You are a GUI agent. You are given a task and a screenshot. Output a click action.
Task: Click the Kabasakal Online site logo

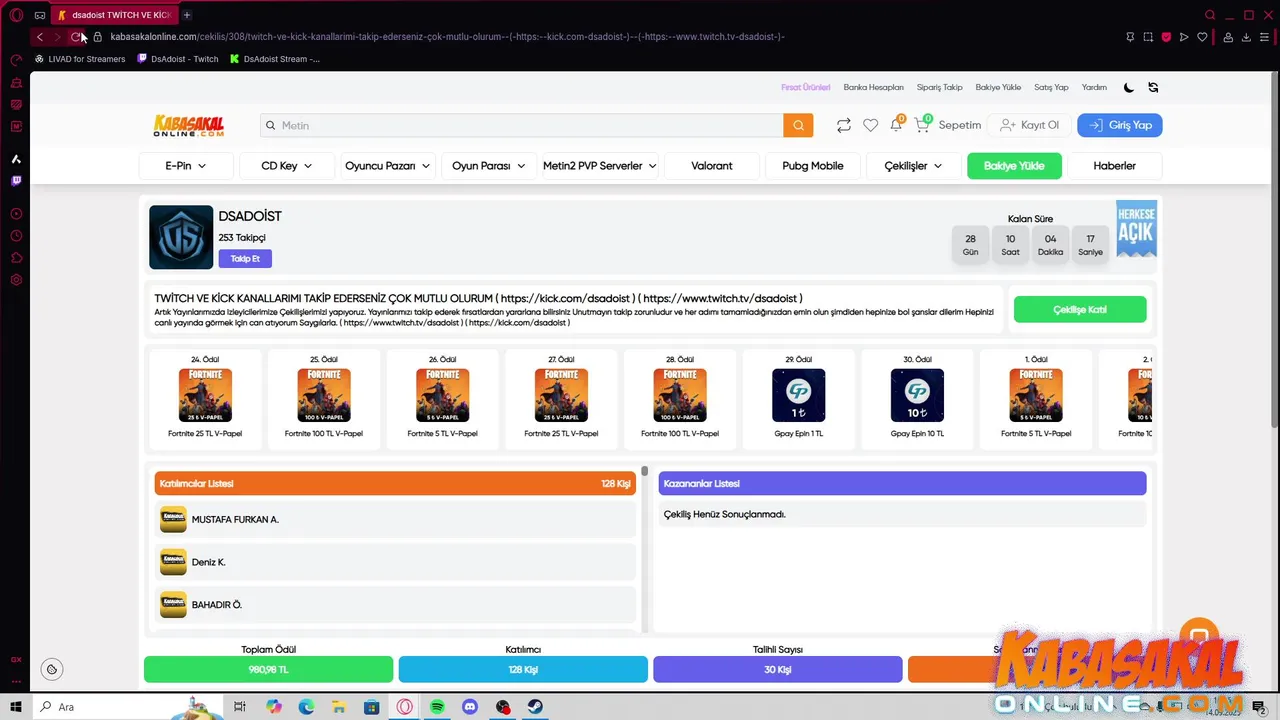188,125
